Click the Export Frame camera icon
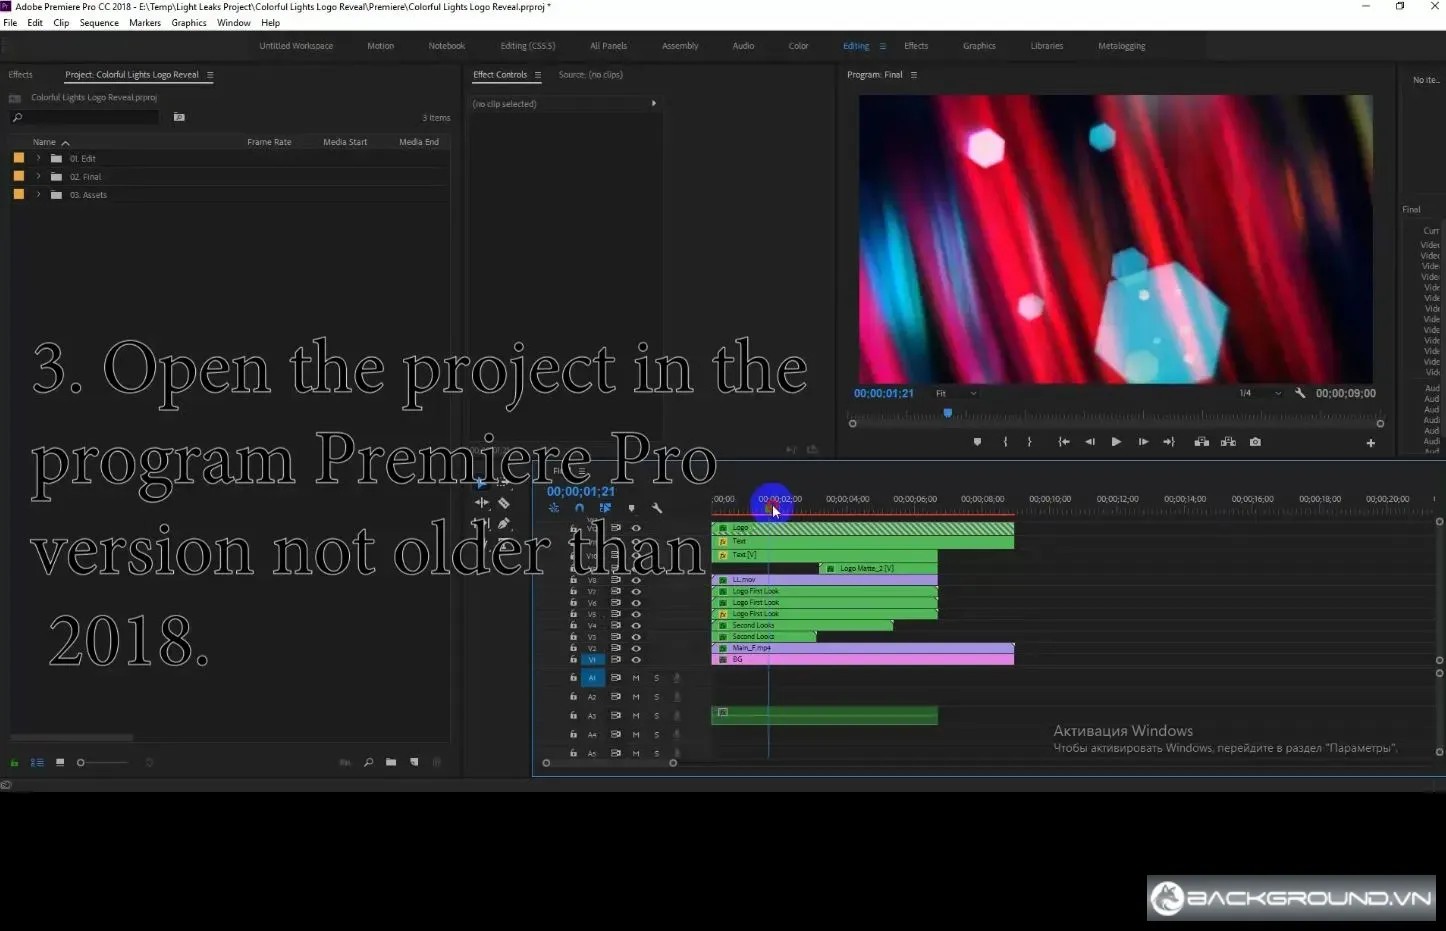 (1255, 442)
